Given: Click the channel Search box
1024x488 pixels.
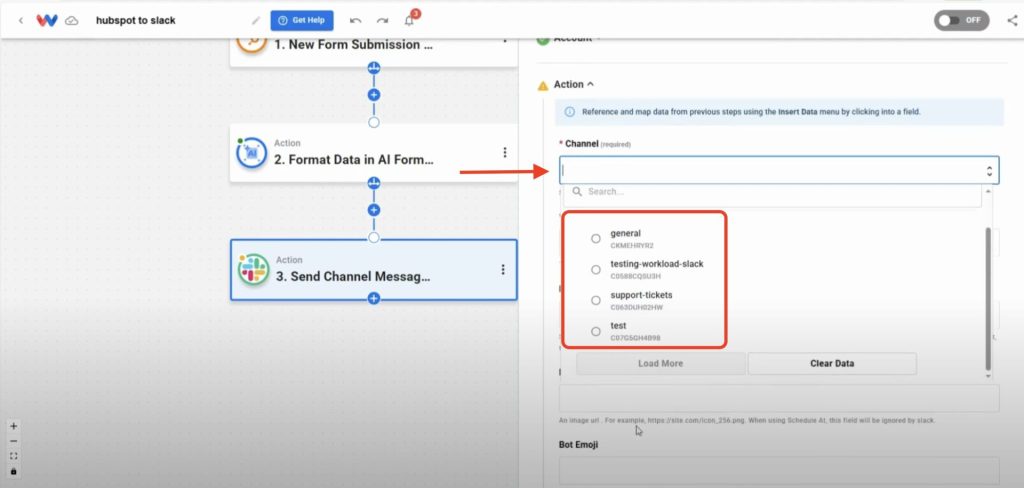Looking at the screenshot, I should click(773, 192).
